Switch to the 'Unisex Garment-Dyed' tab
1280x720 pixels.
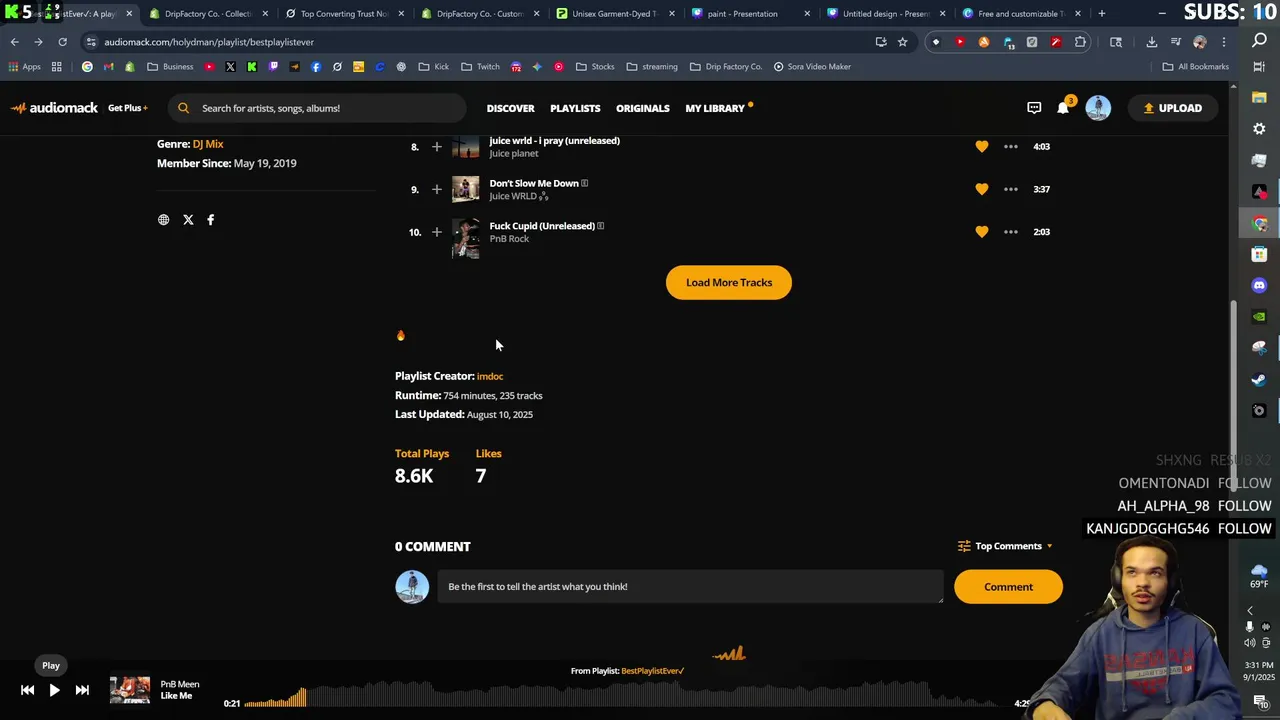tap(614, 14)
